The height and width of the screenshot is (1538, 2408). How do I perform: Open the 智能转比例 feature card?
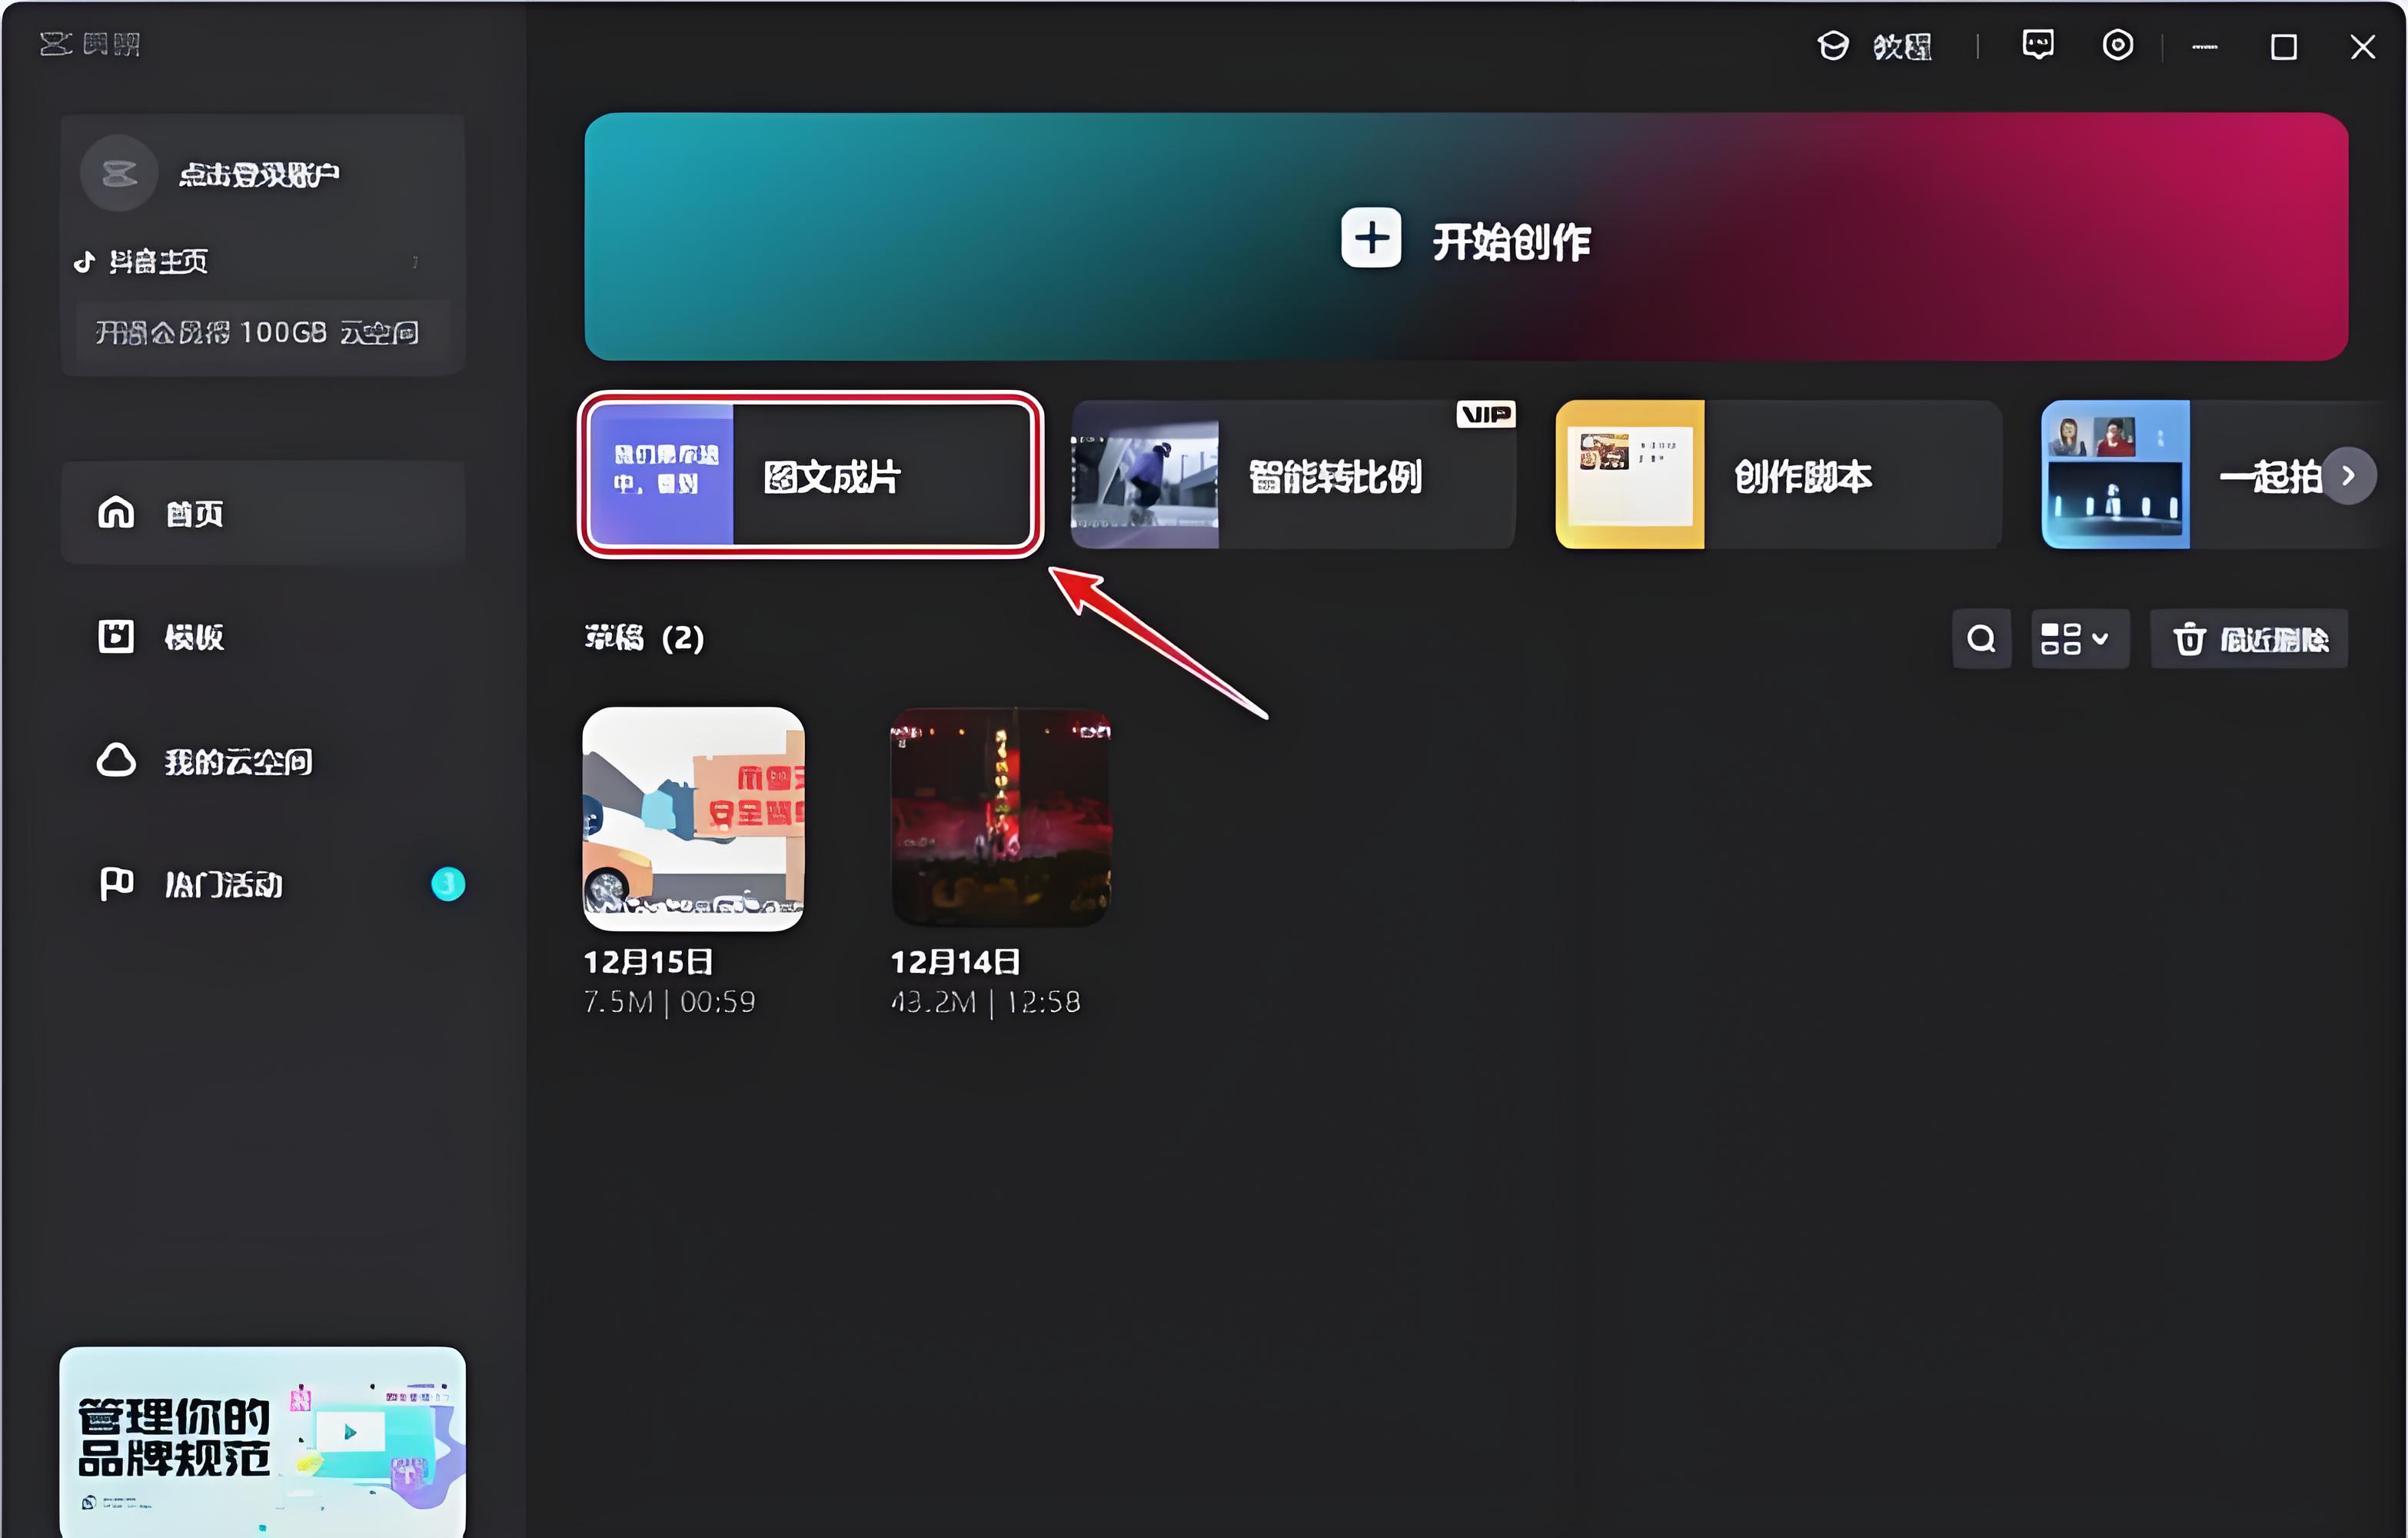coord(1292,475)
